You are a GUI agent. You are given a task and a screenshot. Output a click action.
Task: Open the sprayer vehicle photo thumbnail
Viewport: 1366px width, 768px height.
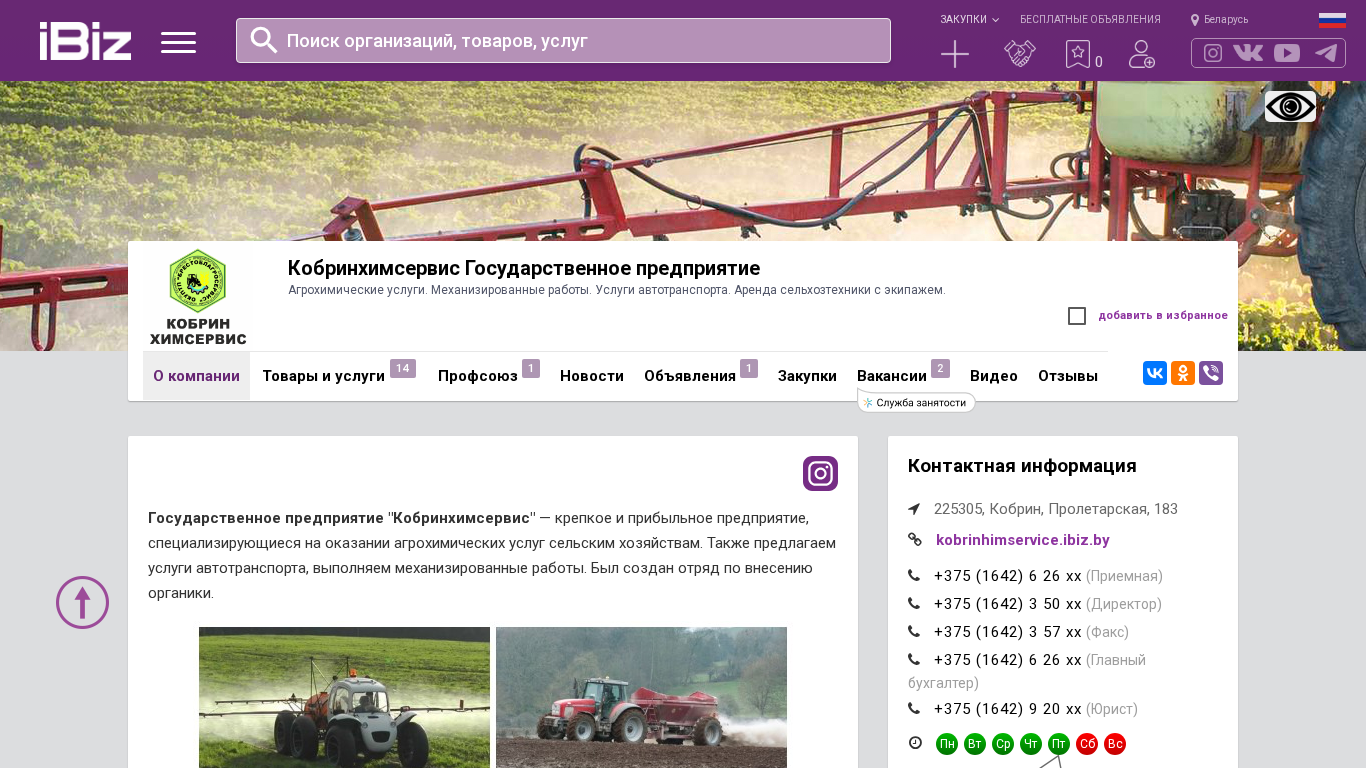click(x=344, y=697)
